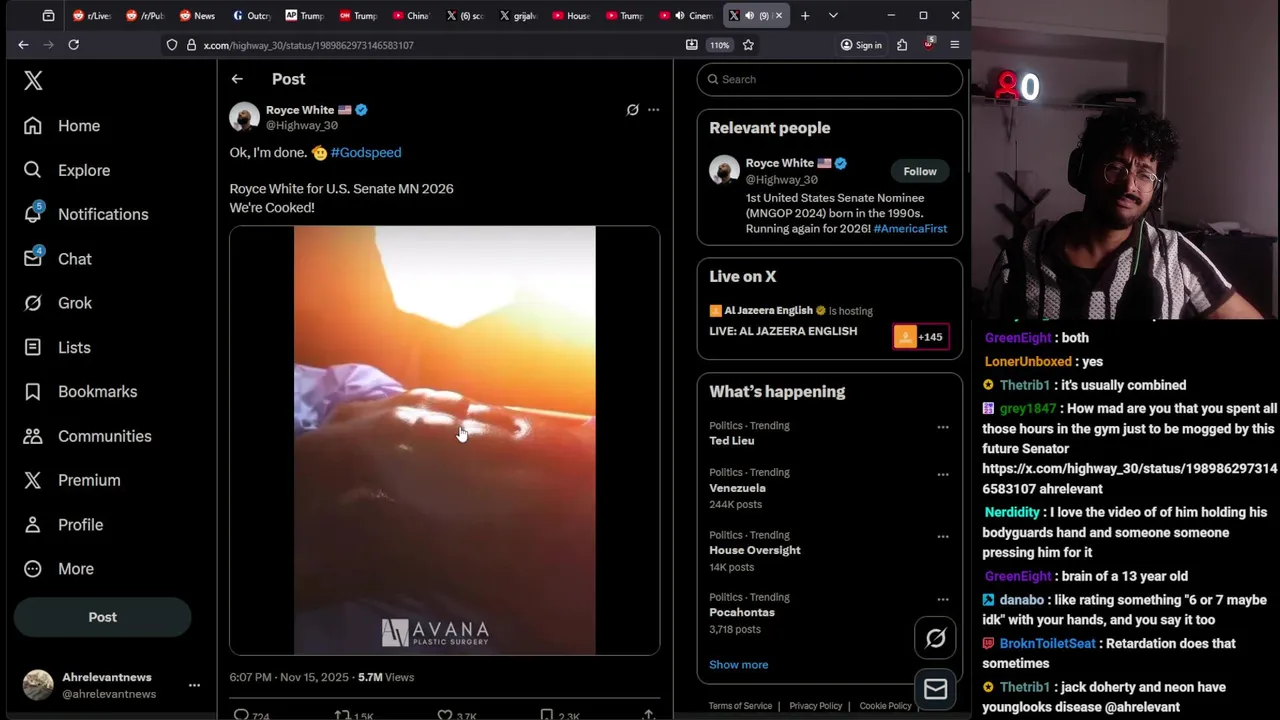Screen dimensions: 1280x720
Task: Open account menu dots beside Ahrelevantnews
Action: pos(194,685)
